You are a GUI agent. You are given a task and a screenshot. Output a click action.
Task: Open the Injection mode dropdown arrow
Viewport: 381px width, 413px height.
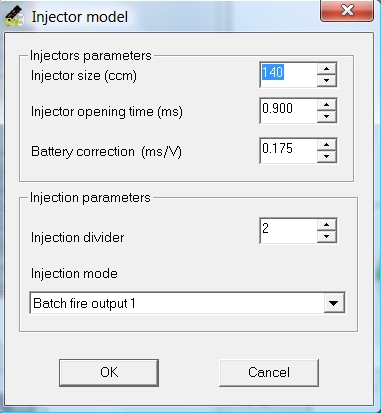(x=334, y=303)
